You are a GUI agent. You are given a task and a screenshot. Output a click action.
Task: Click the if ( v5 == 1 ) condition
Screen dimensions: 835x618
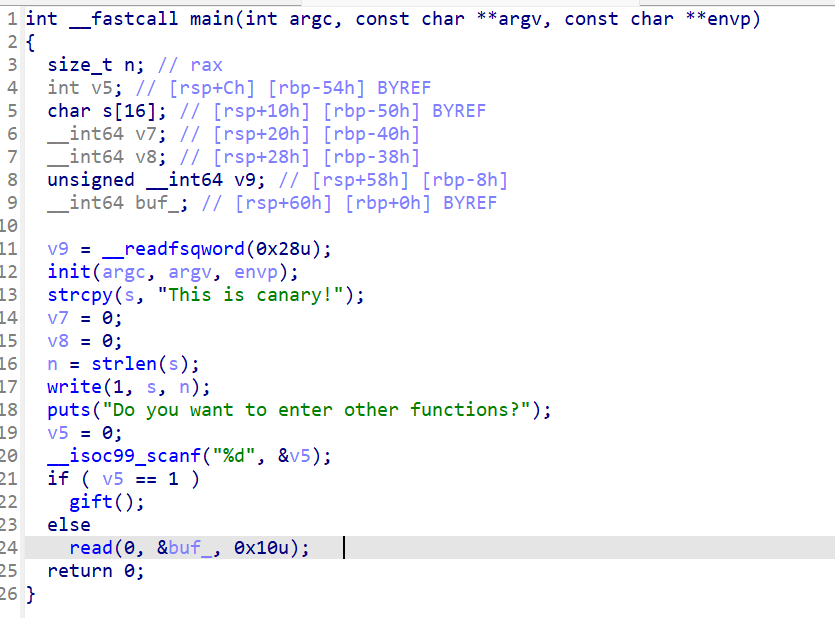pos(124,479)
